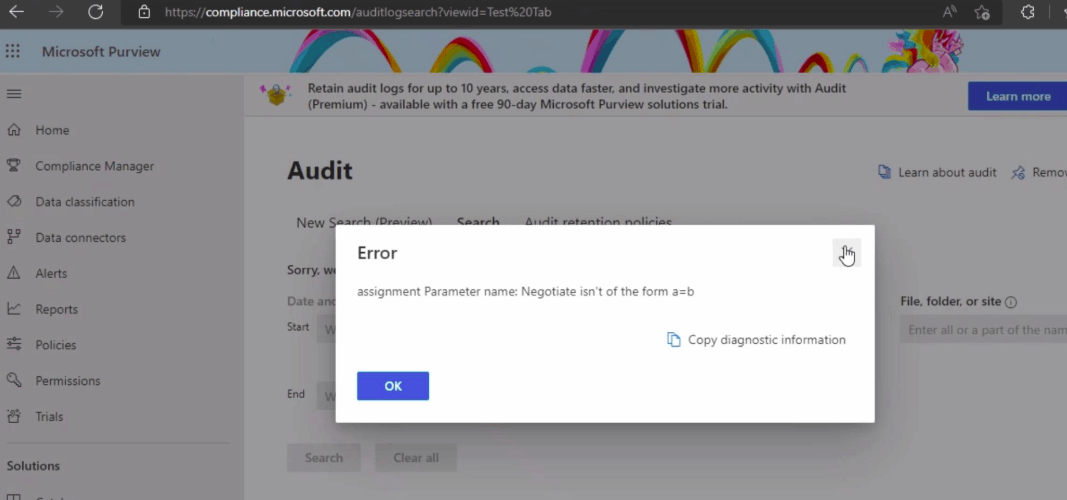Switch to the Search tab
1067x500 pixels.
tap(478, 222)
